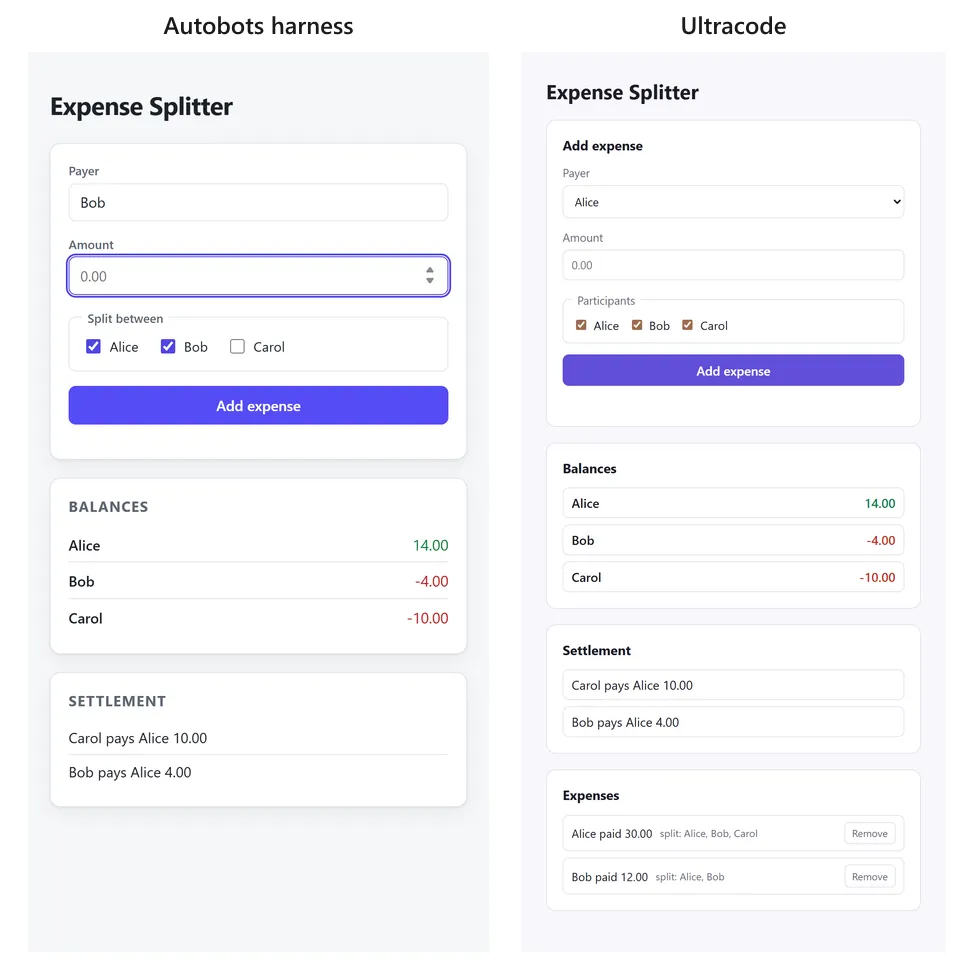Add expense in Autobots harness form
The image size is (974, 980).
[258, 406]
